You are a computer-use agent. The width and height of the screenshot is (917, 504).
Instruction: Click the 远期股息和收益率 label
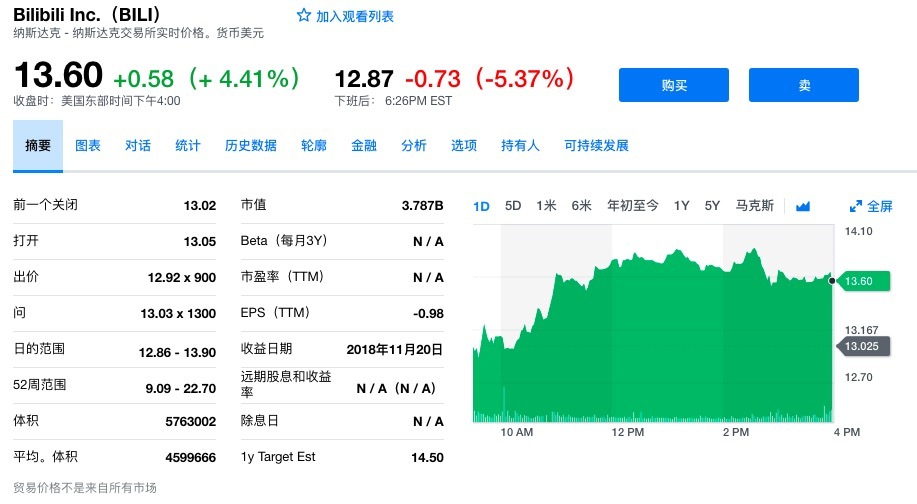coord(286,384)
